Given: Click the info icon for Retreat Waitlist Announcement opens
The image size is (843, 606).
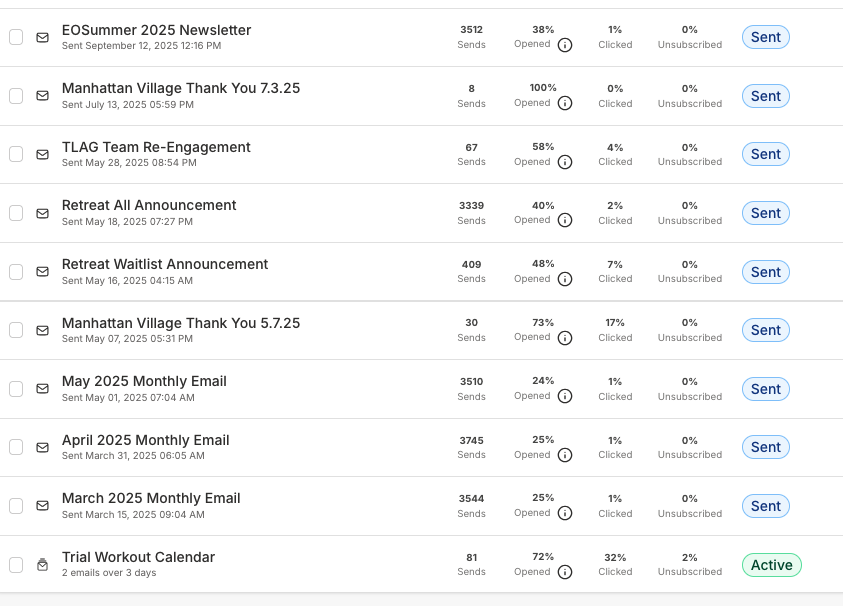Looking at the screenshot, I should (565, 279).
